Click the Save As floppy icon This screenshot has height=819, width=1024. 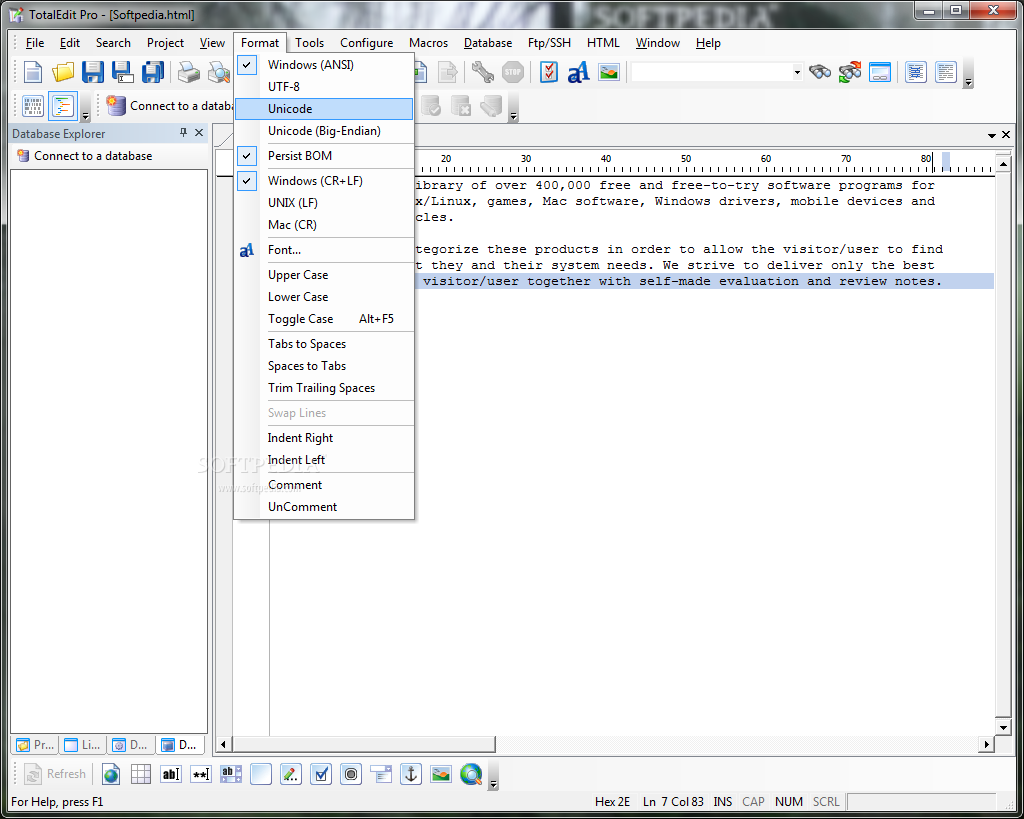pos(123,72)
